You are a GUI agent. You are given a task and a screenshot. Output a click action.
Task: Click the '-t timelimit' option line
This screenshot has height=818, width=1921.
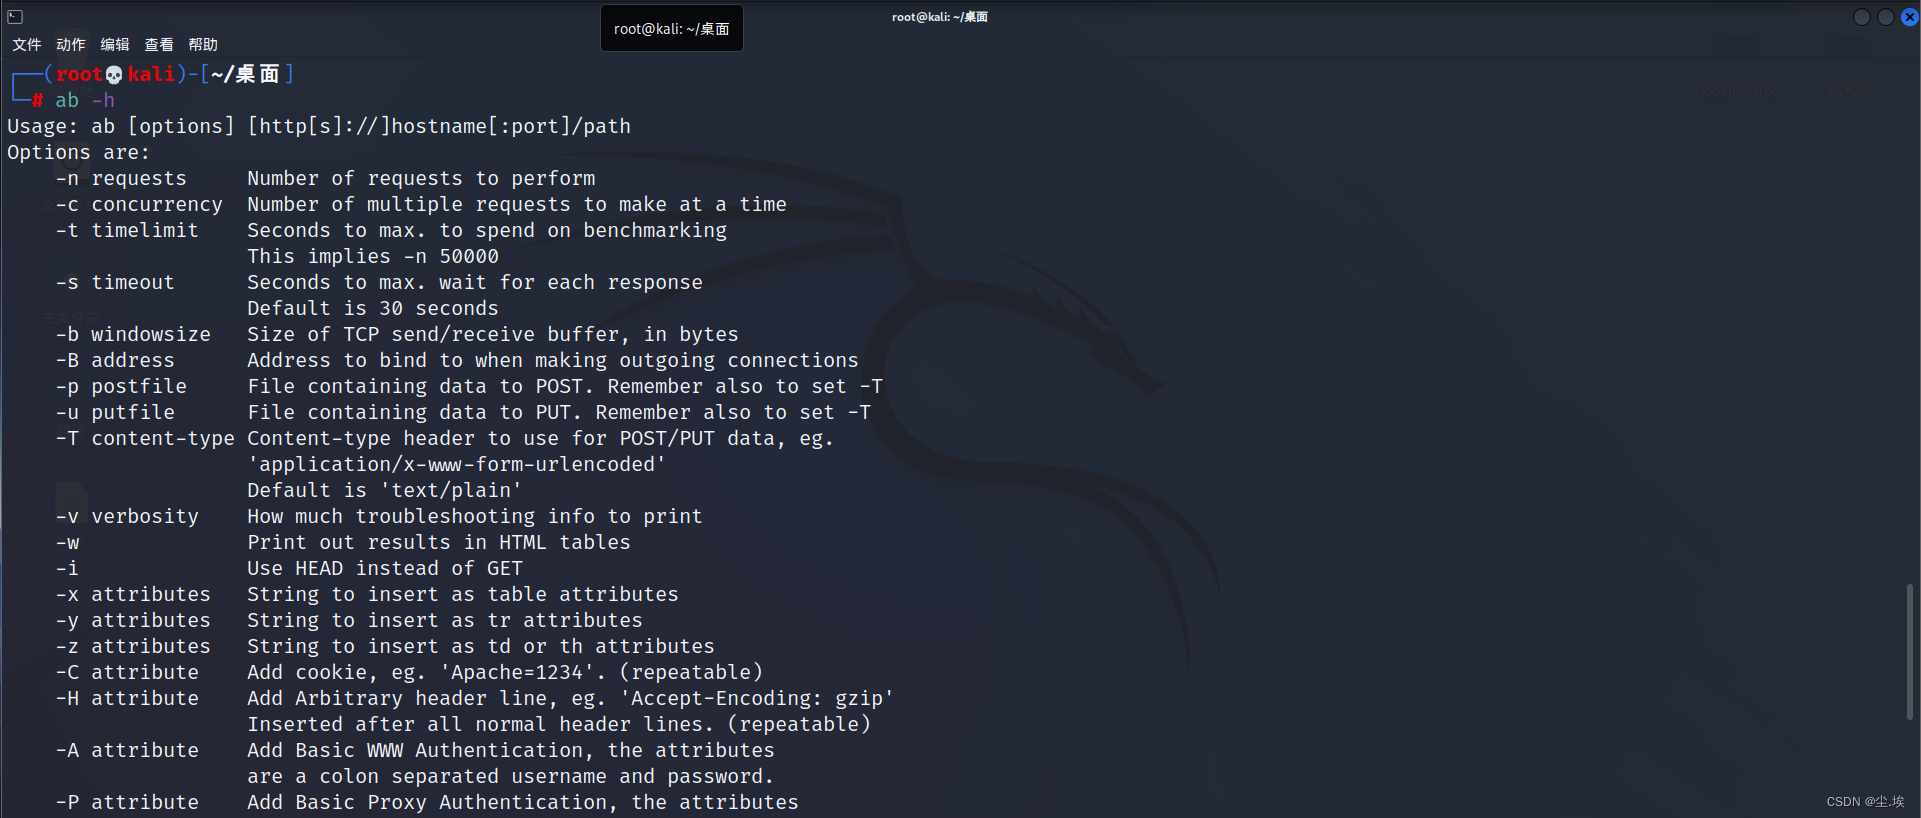tap(391, 230)
